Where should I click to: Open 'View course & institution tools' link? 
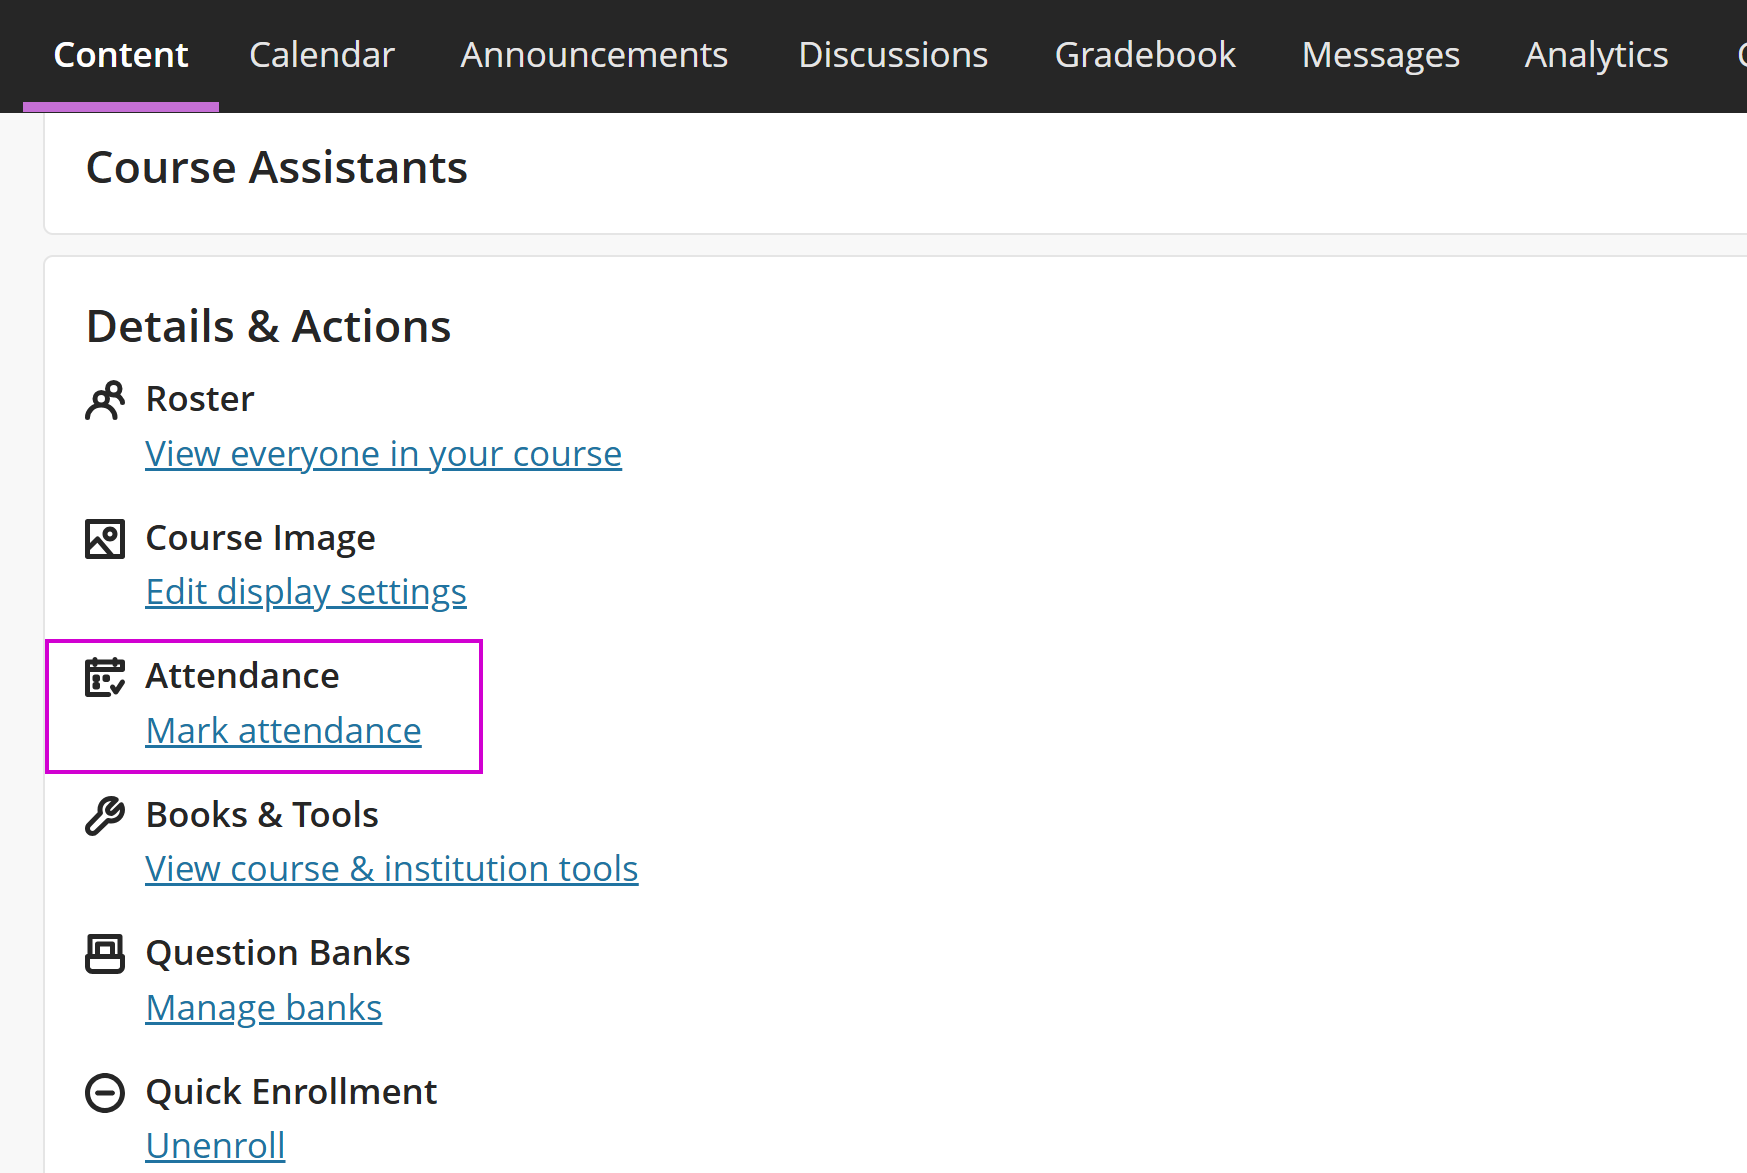click(x=392, y=869)
